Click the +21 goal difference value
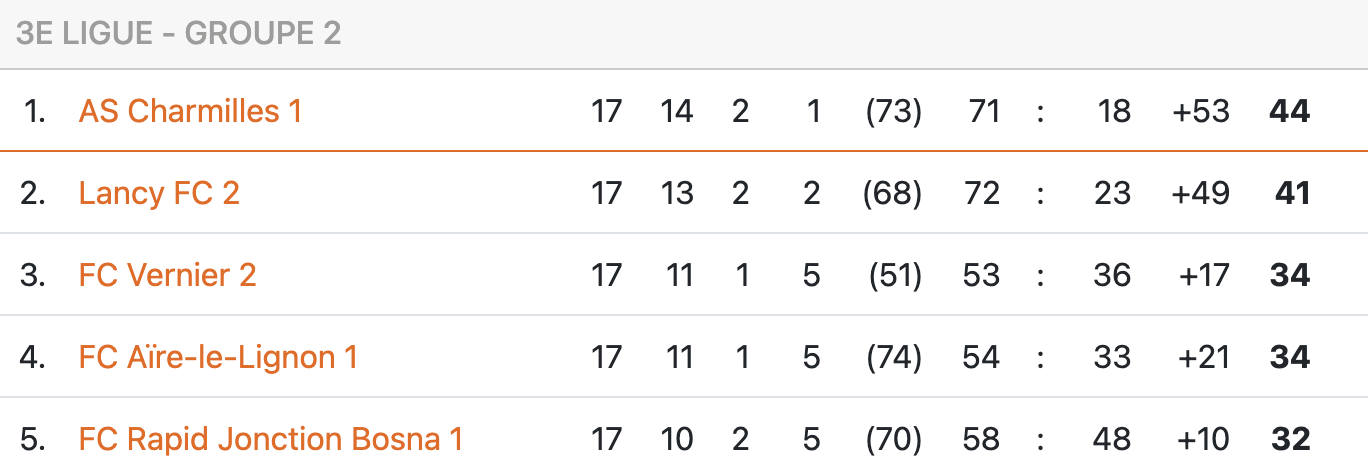 pos(1203,357)
